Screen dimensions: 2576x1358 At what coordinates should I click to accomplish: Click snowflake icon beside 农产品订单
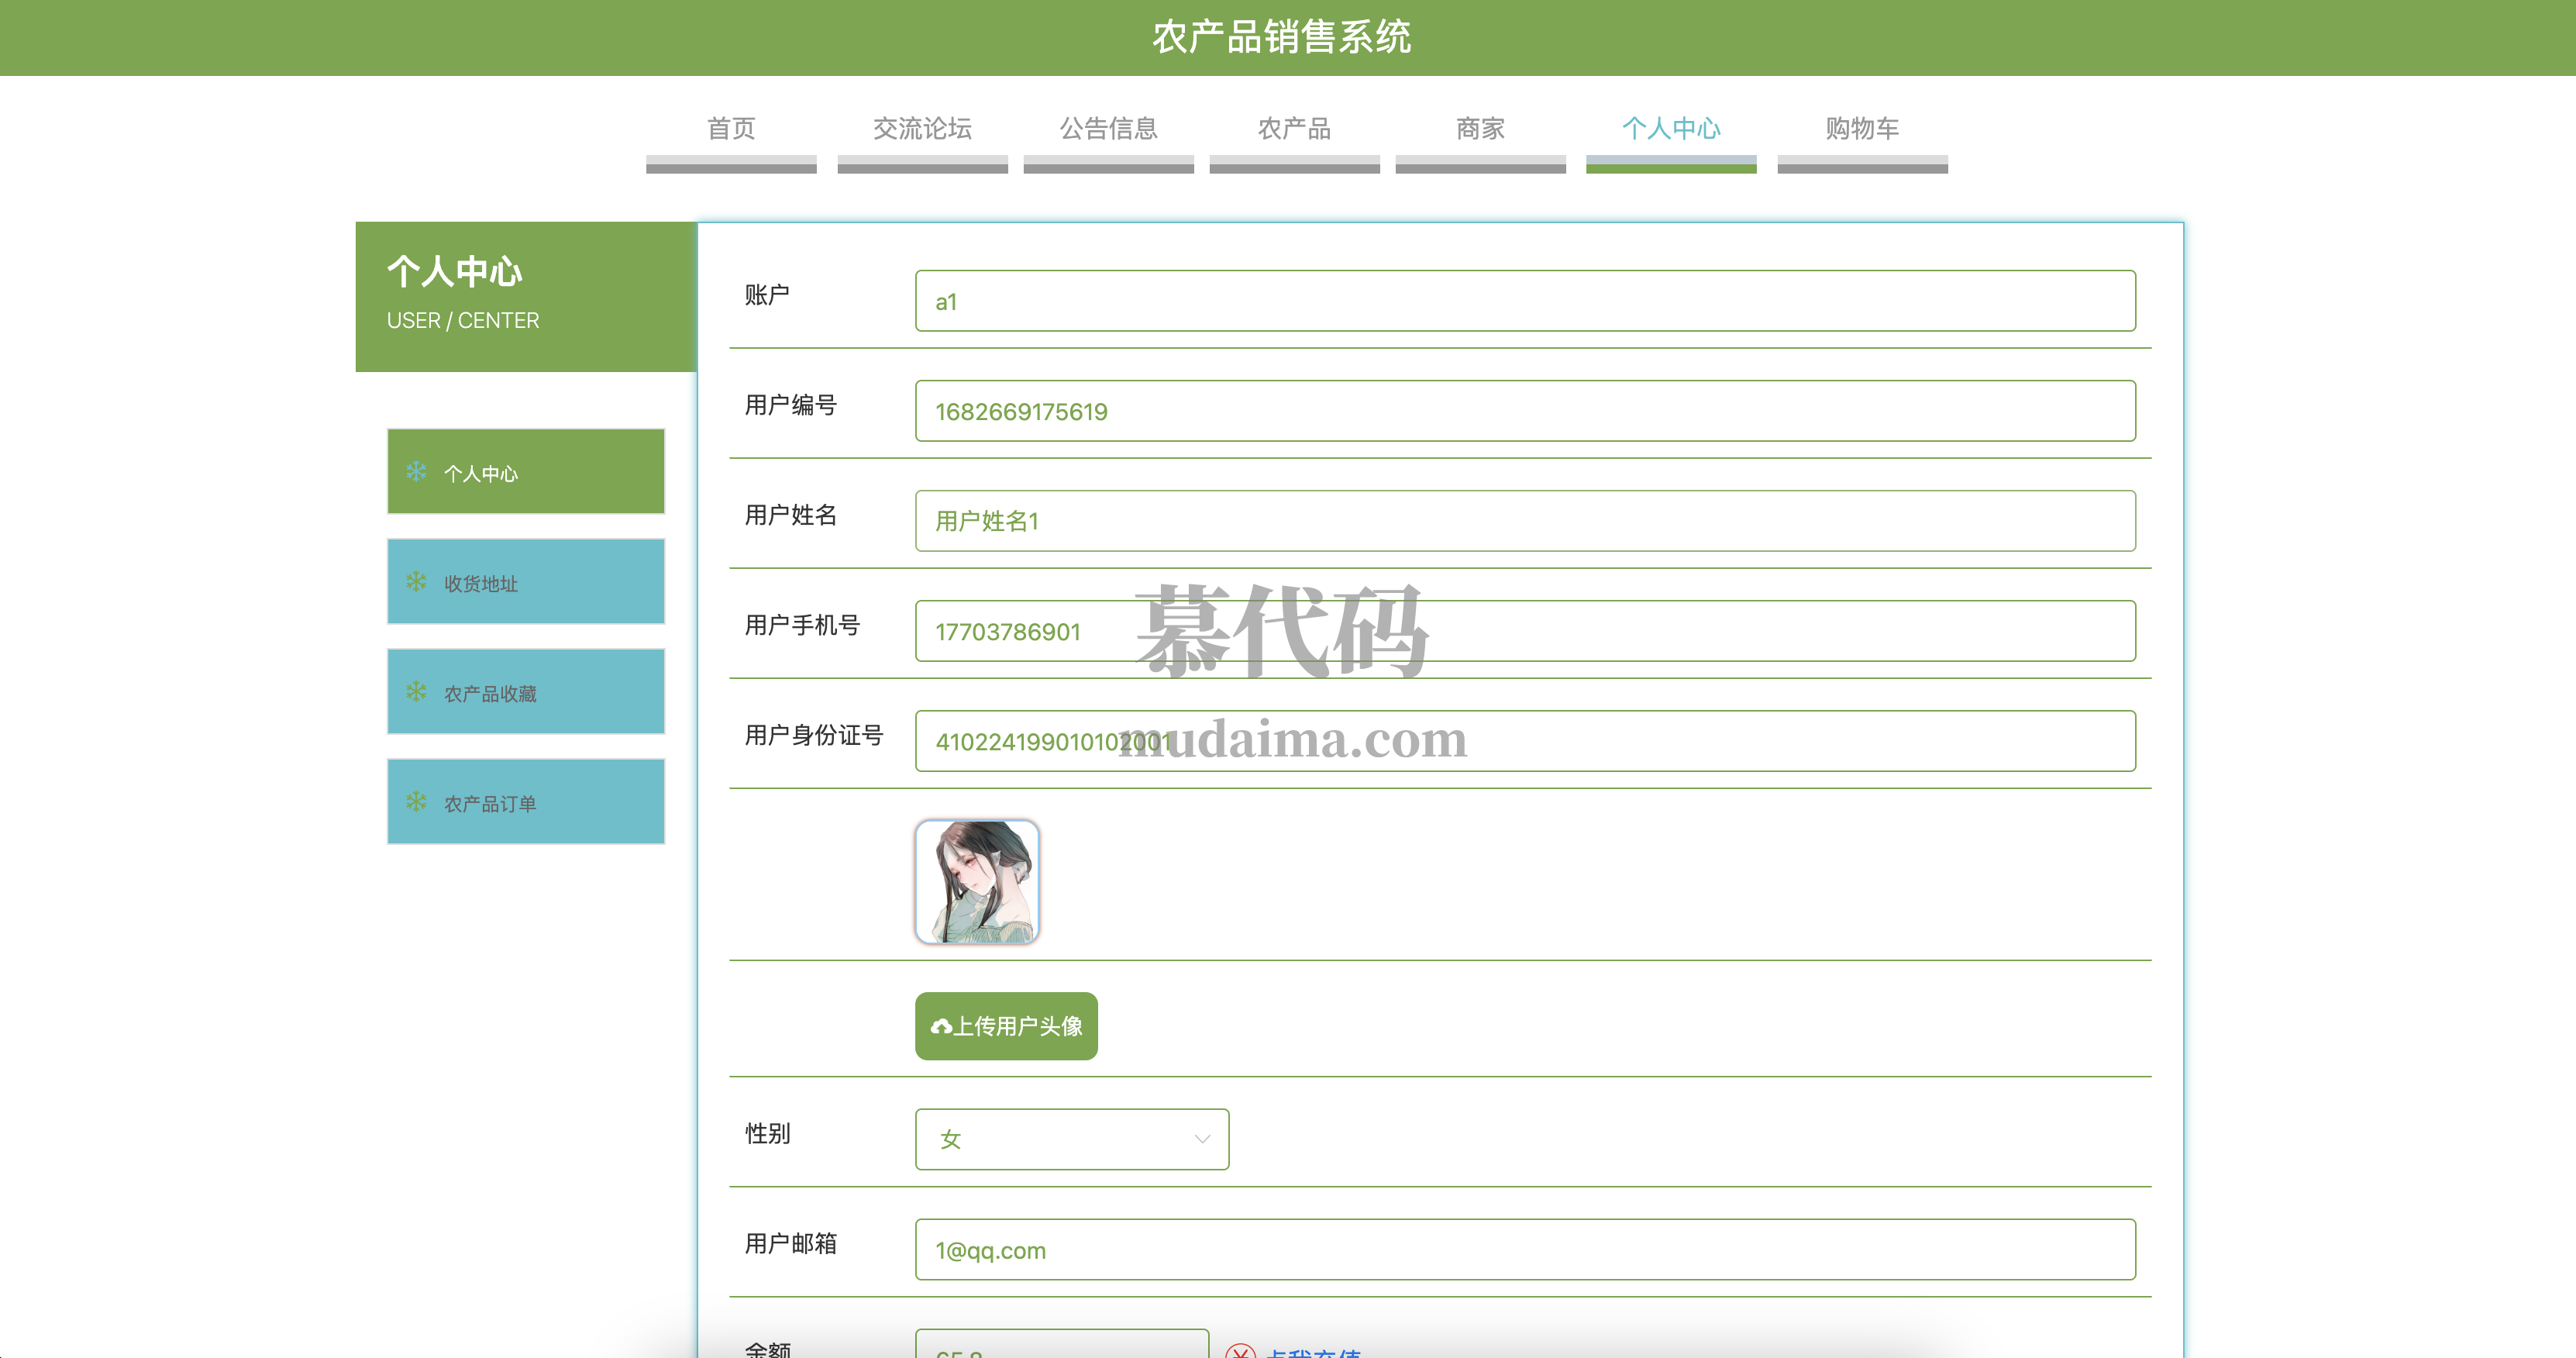click(x=416, y=801)
